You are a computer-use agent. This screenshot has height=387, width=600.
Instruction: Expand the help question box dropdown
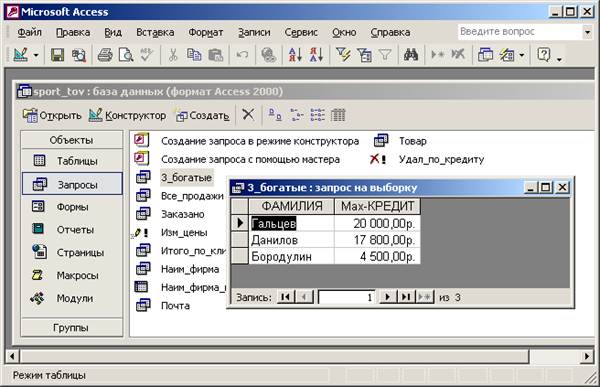click(587, 32)
